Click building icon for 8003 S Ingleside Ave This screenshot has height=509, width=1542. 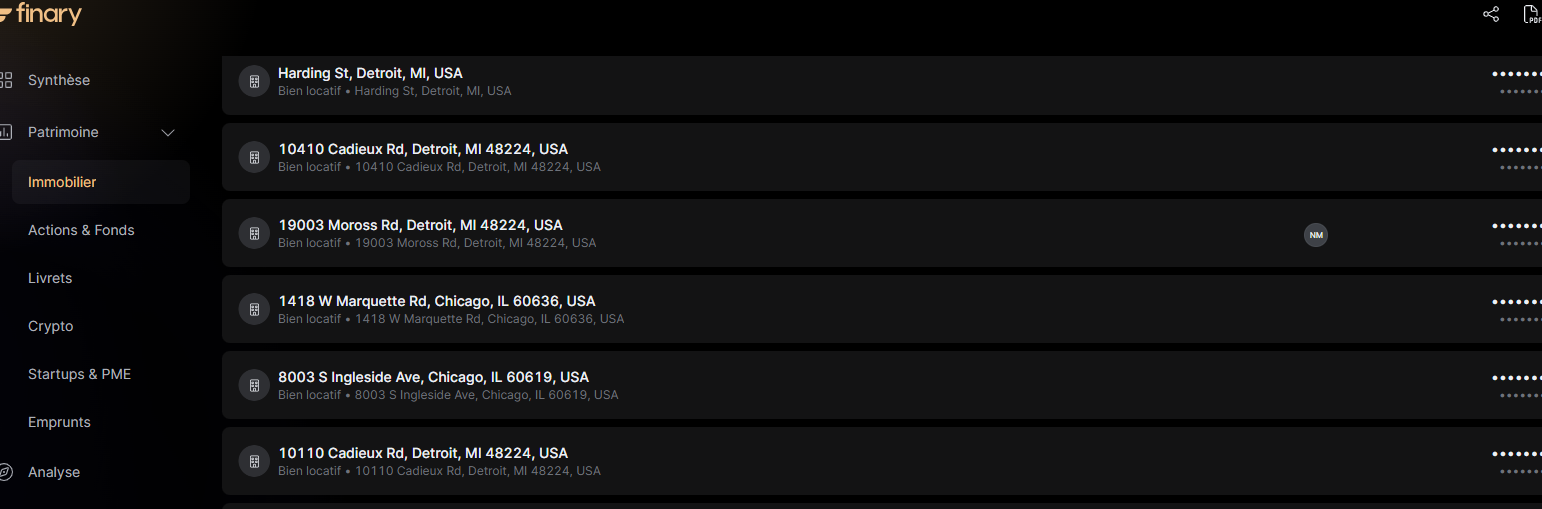tap(254, 385)
